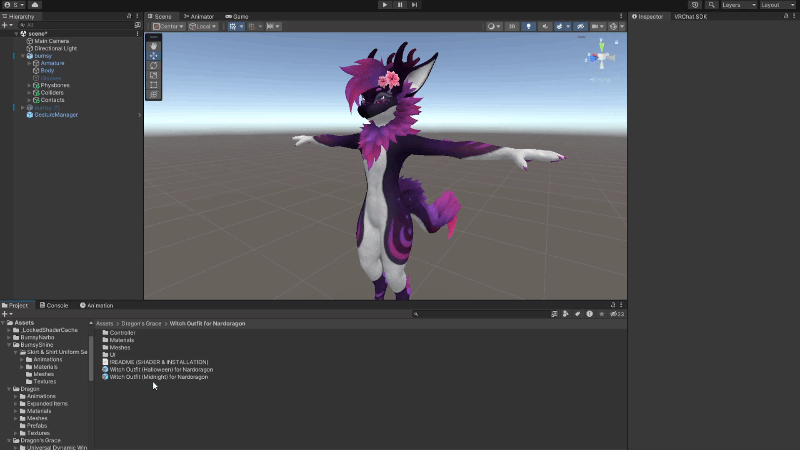The width and height of the screenshot is (800, 450).
Task: Open the scene camera settings dropdown
Action: click(x=597, y=27)
